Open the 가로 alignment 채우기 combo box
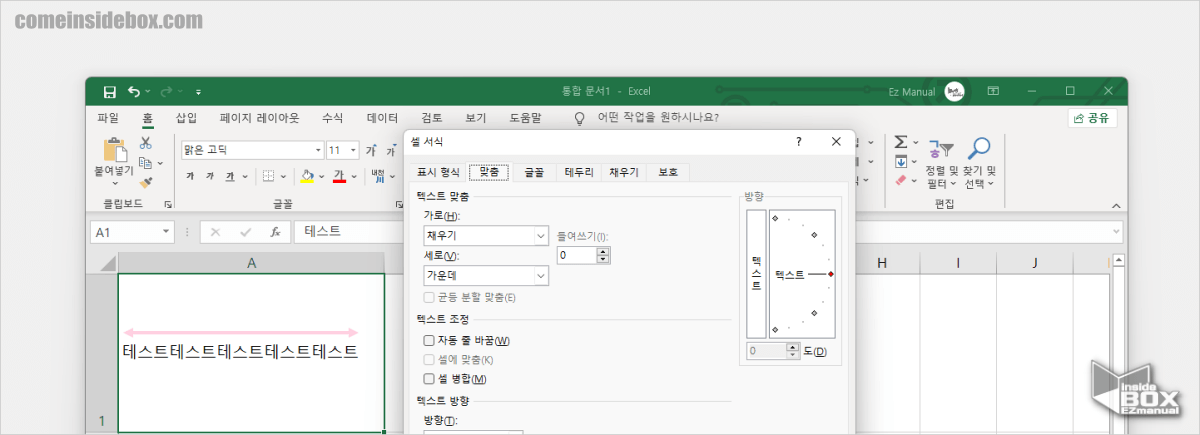 click(486, 236)
